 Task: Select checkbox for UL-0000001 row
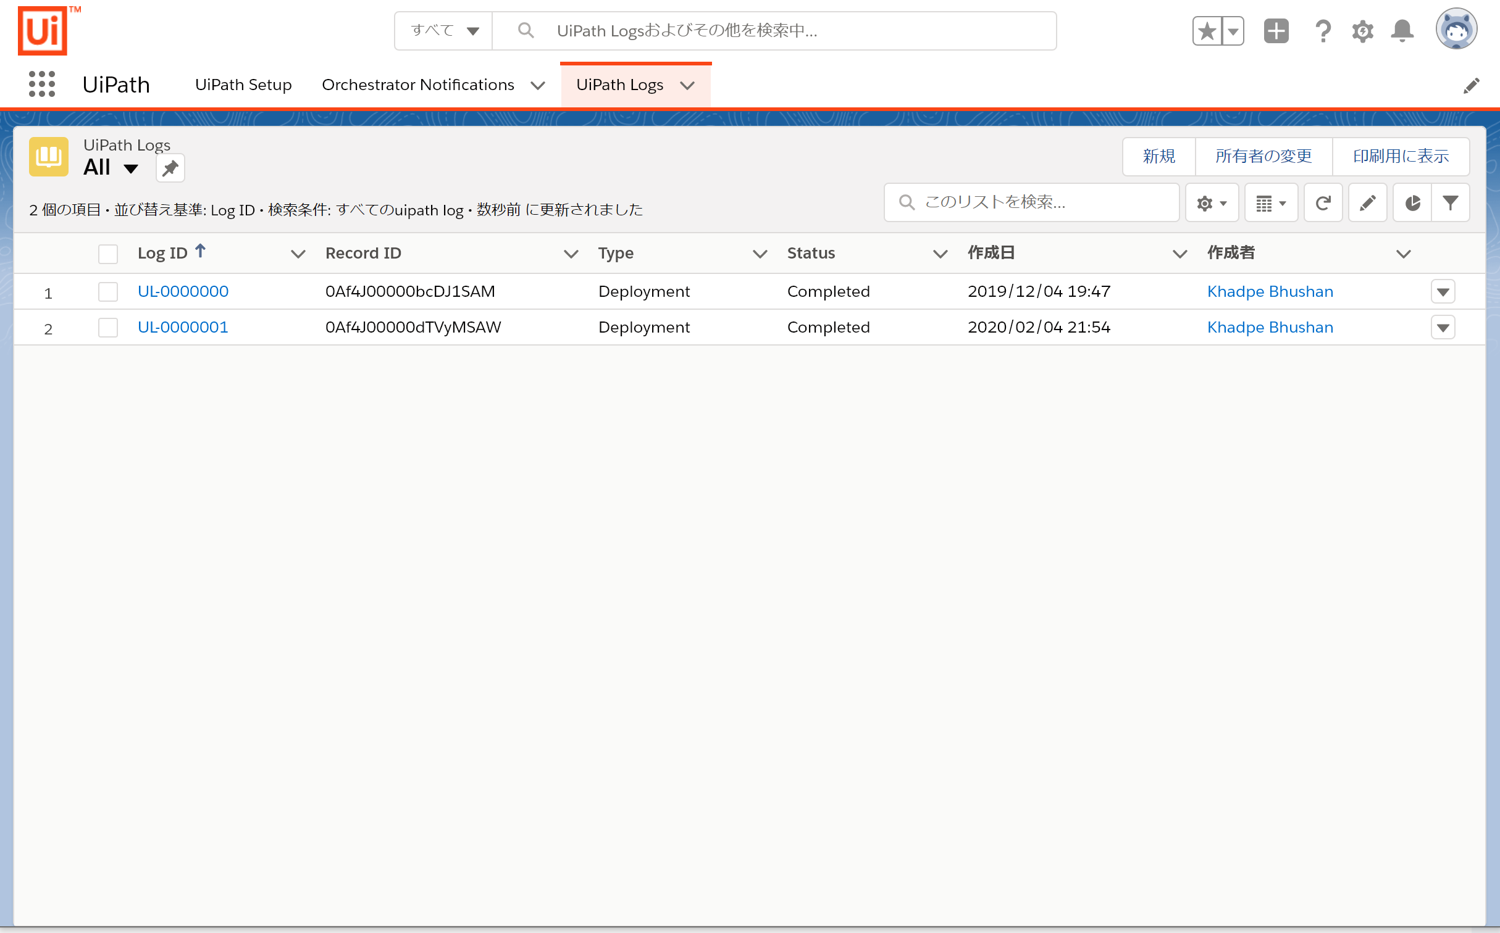pos(108,328)
